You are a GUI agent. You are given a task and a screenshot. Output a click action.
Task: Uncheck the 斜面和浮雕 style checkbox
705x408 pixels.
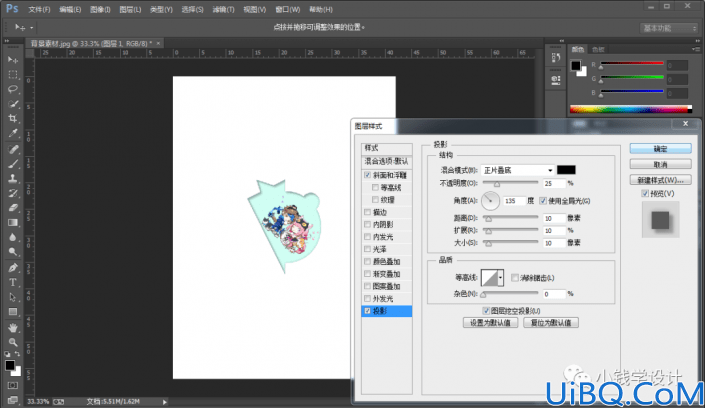(x=367, y=175)
